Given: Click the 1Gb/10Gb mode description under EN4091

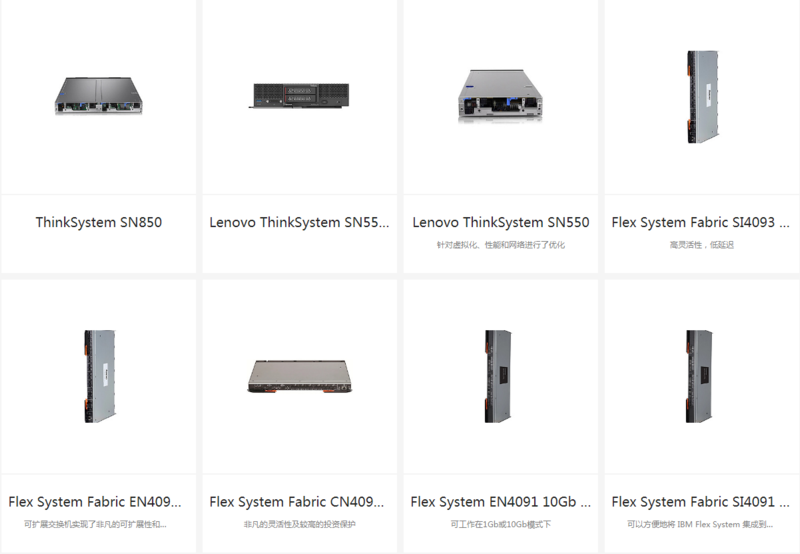Looking at the screenshot, I should coord(501,524).
